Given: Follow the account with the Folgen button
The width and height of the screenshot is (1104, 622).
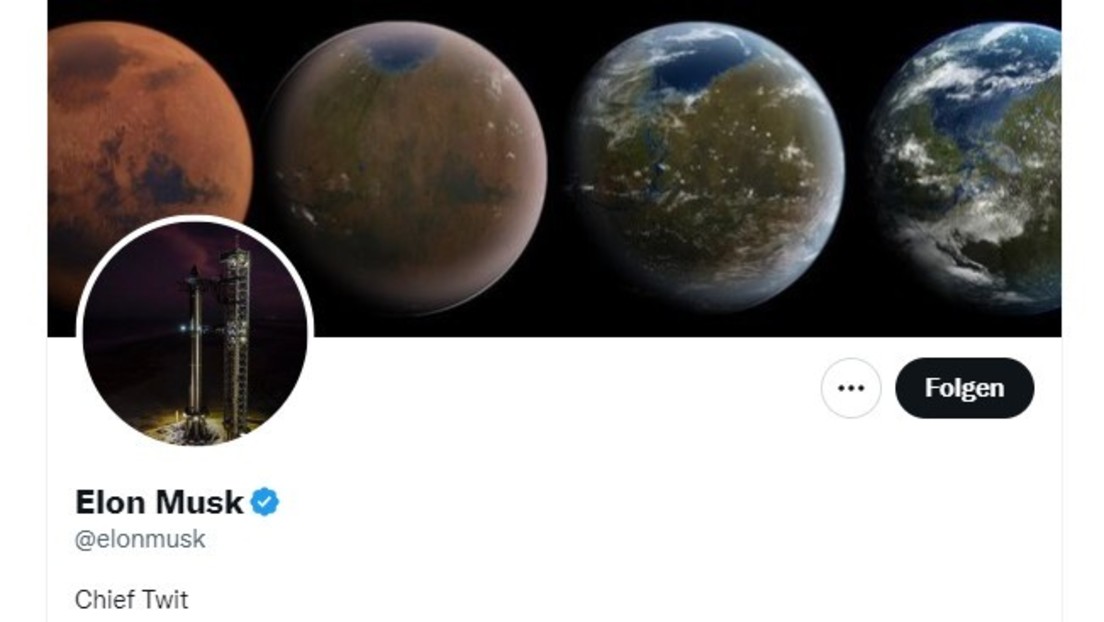Looking at the screenshot, I should tap(965, 388).
